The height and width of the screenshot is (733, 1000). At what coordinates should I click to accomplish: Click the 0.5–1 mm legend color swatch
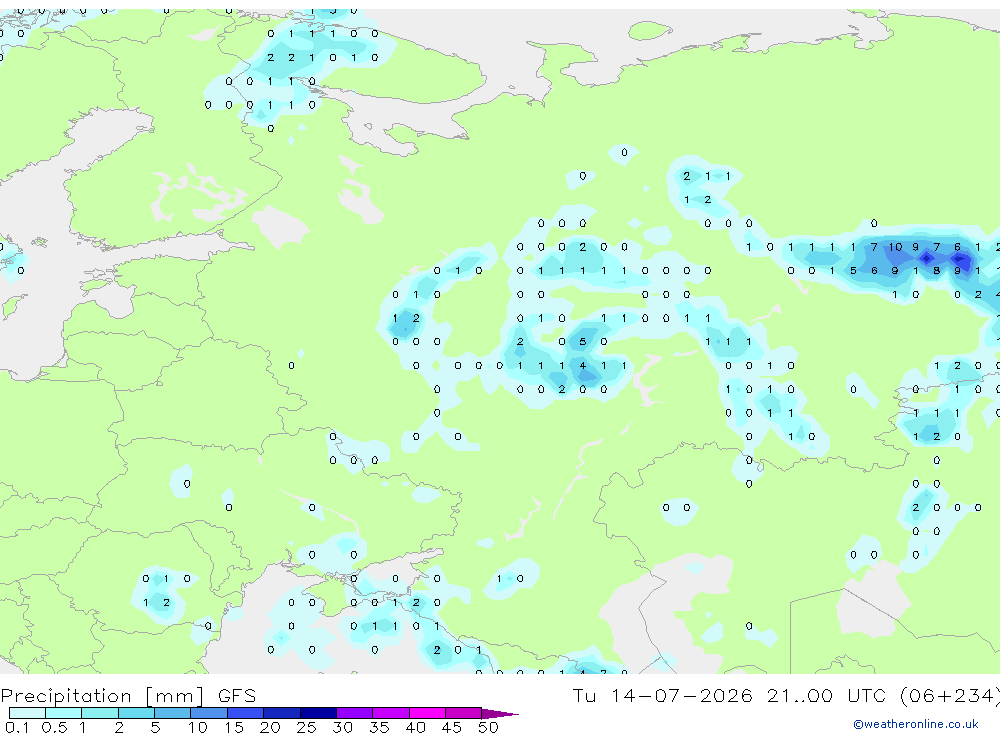coord(64,713)
